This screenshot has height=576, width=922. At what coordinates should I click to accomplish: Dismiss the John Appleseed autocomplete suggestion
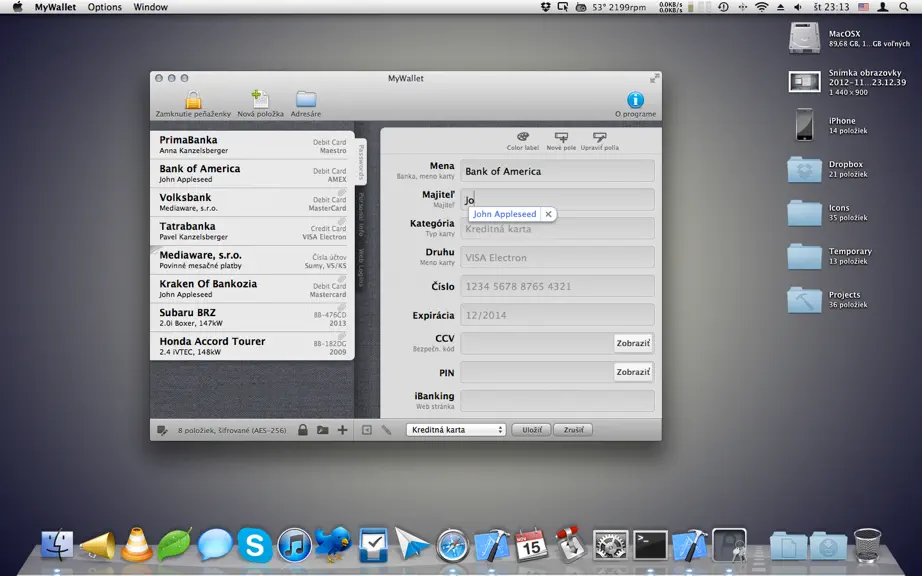(x=548, y=214)
